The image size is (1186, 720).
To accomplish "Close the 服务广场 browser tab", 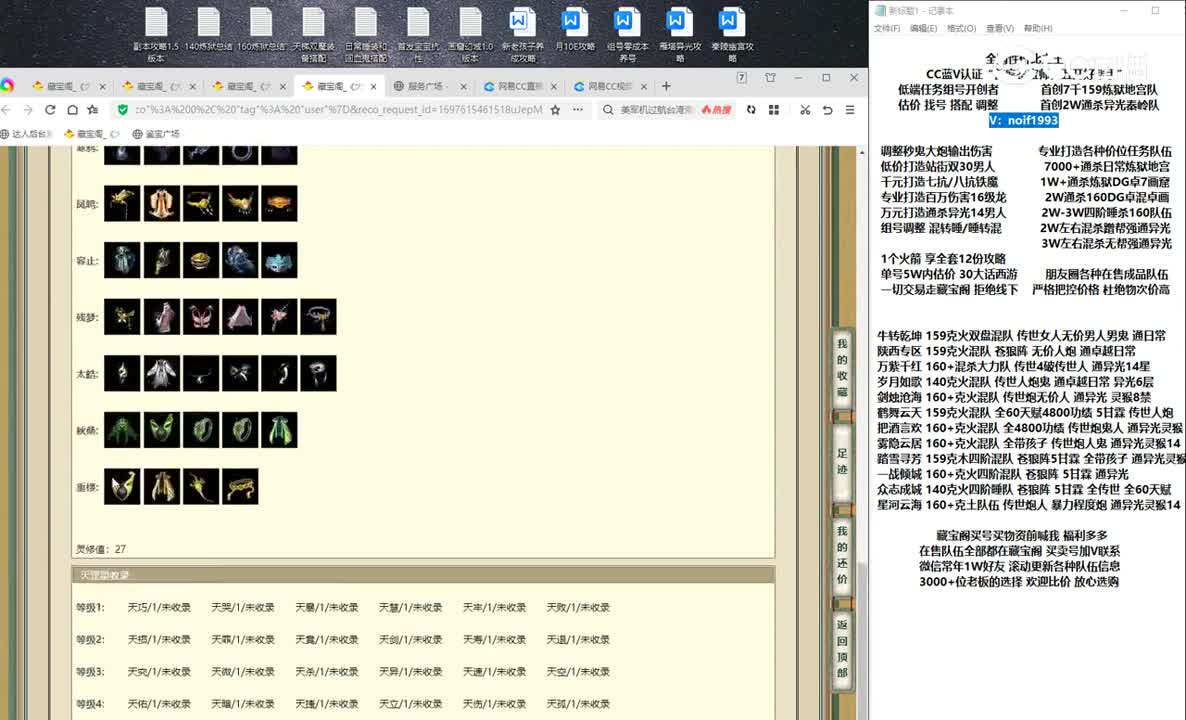I will point(463,86).
